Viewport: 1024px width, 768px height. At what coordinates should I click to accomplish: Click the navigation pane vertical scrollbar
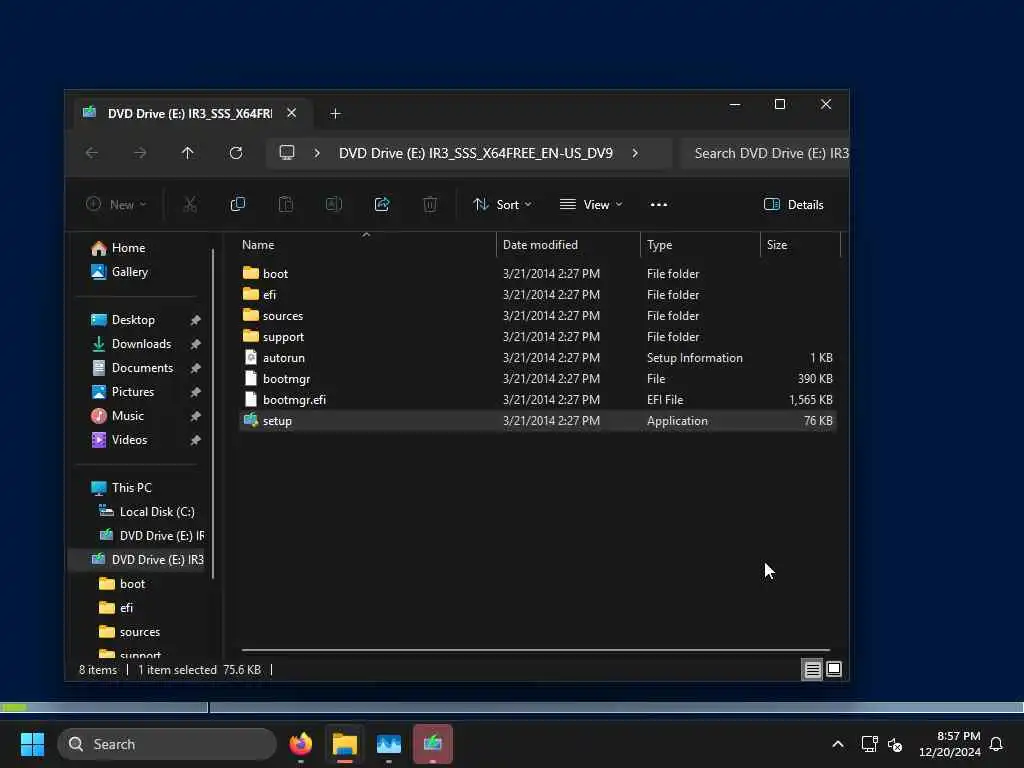213,414
